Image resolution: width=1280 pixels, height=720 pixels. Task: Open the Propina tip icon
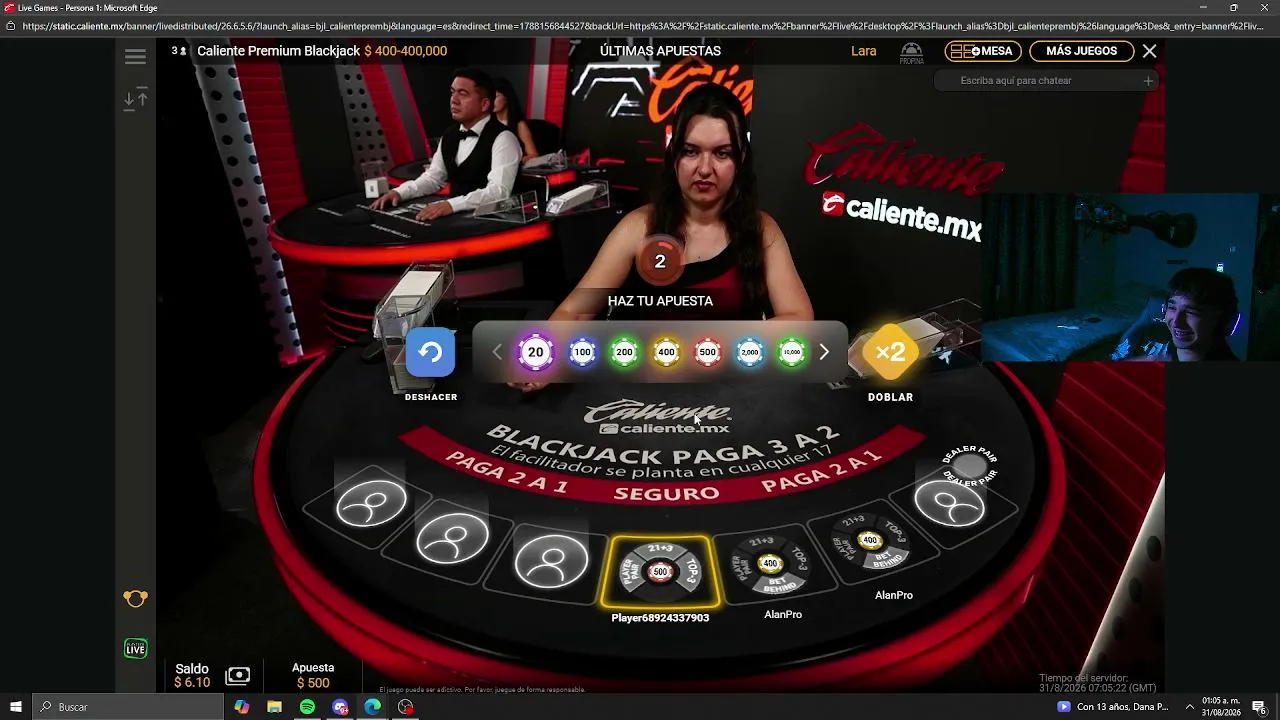[911, 52]
